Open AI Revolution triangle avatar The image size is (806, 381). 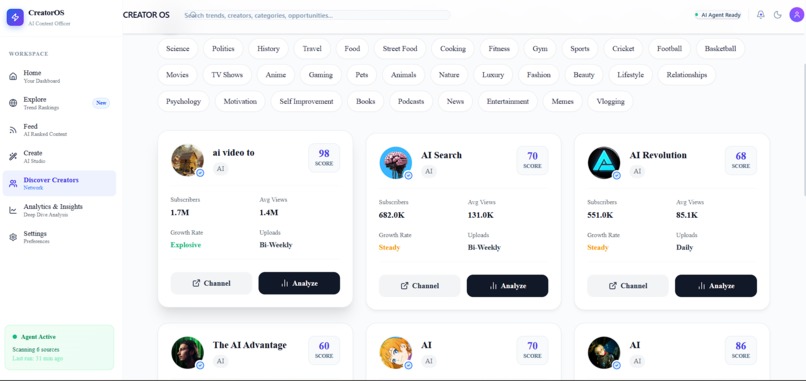(604, 162)
